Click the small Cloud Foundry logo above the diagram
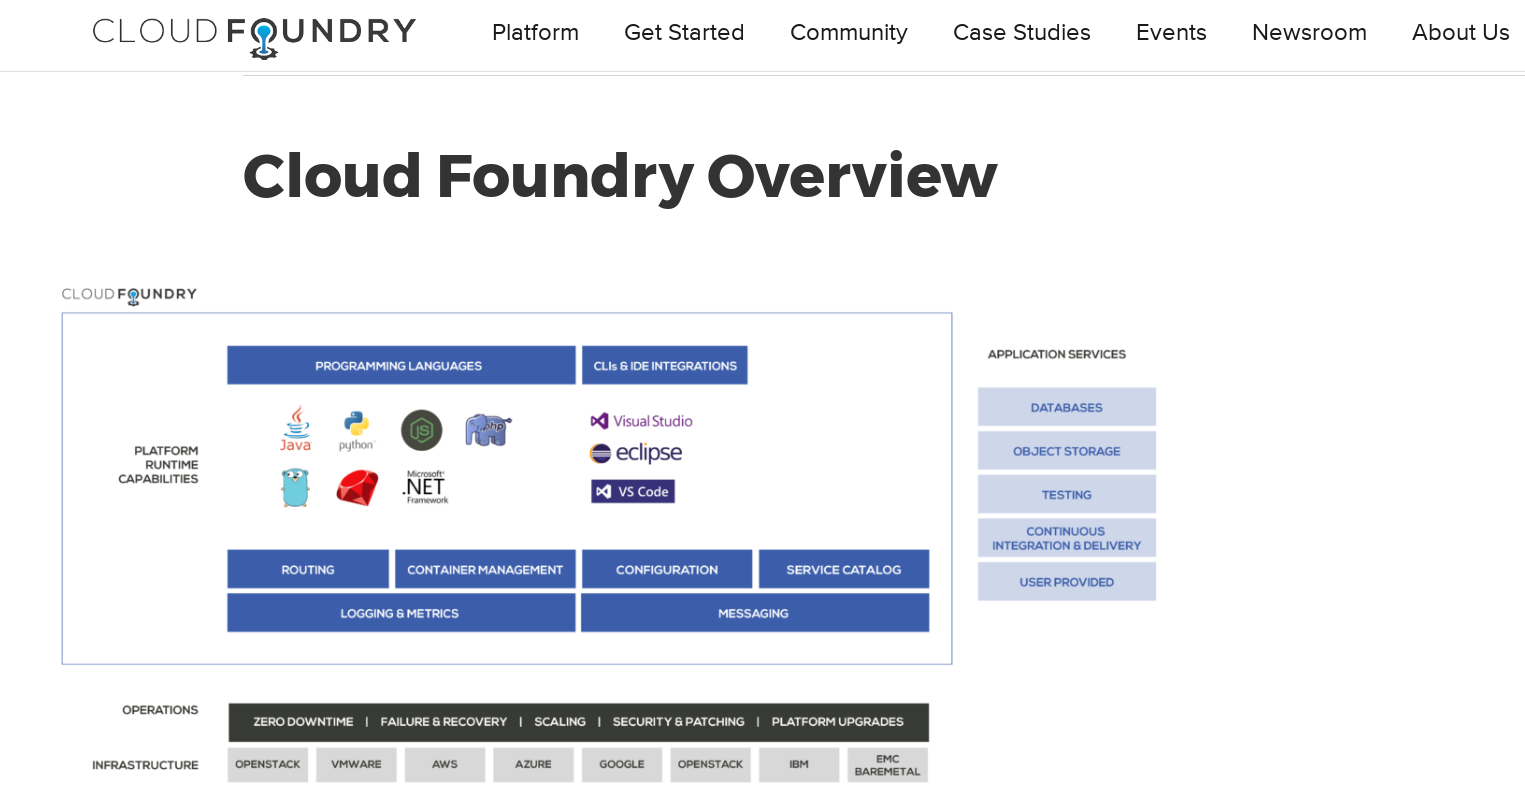1525x812 pixels. point(129,295)
